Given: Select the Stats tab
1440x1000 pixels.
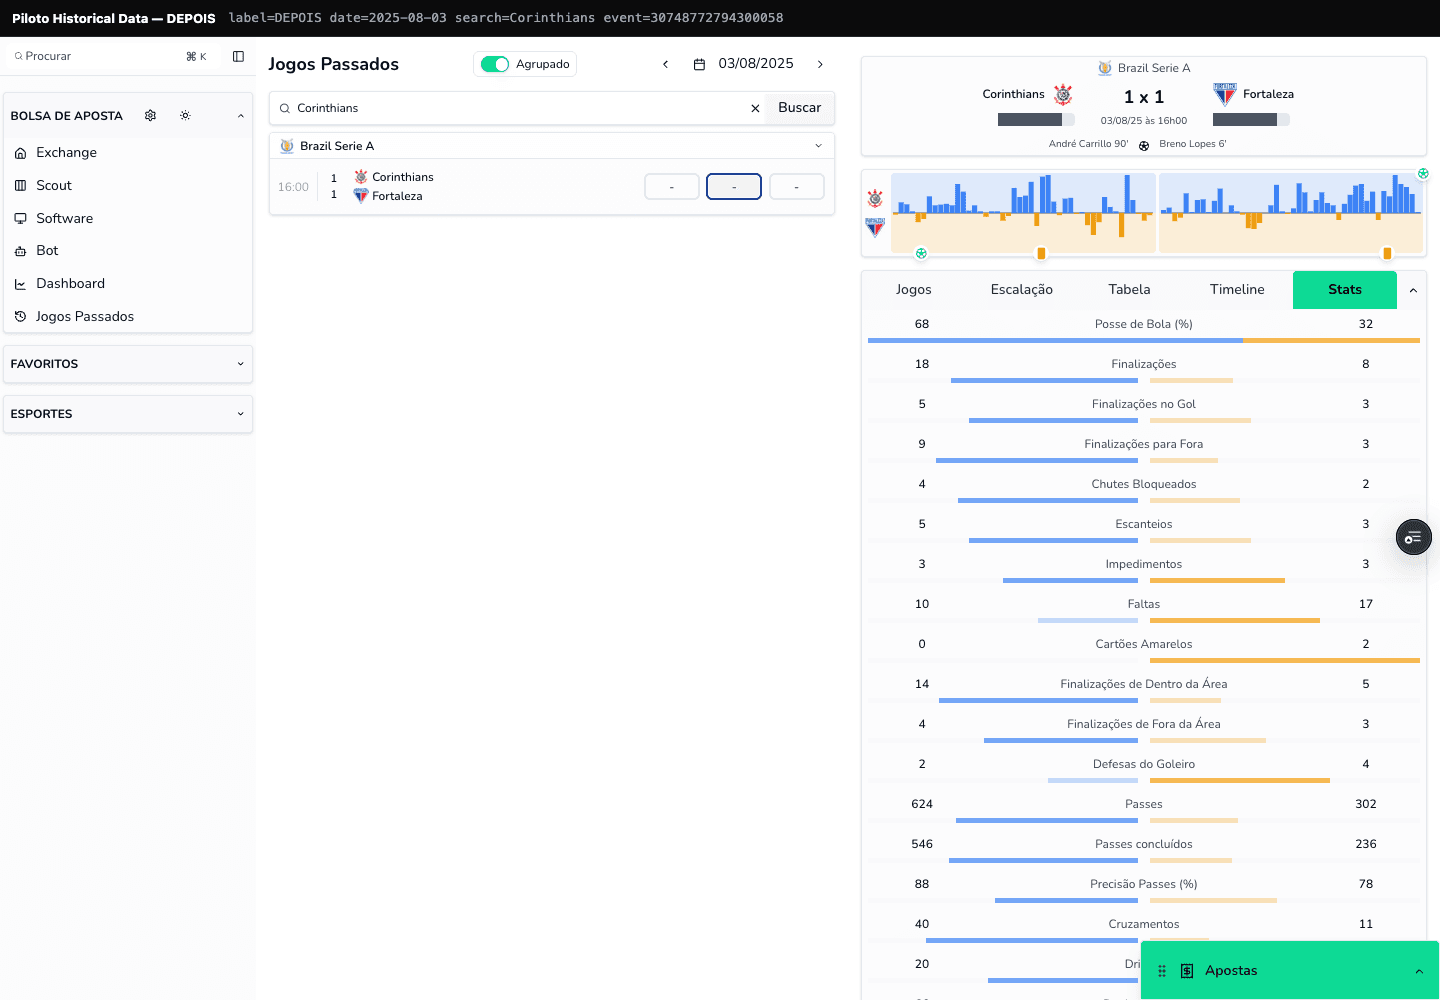Looking at the screenshot, I should click(x=1345, y=290).
